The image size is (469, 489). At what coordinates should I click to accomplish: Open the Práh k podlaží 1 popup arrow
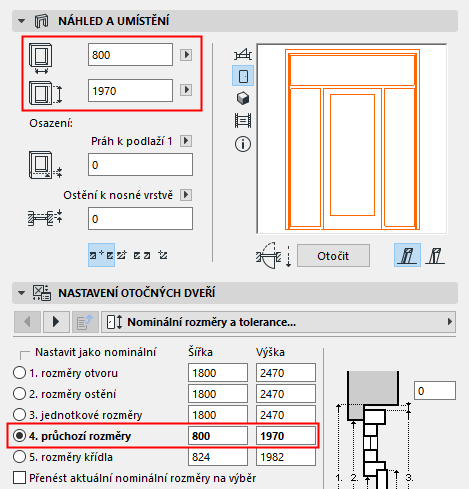[186, 141]
